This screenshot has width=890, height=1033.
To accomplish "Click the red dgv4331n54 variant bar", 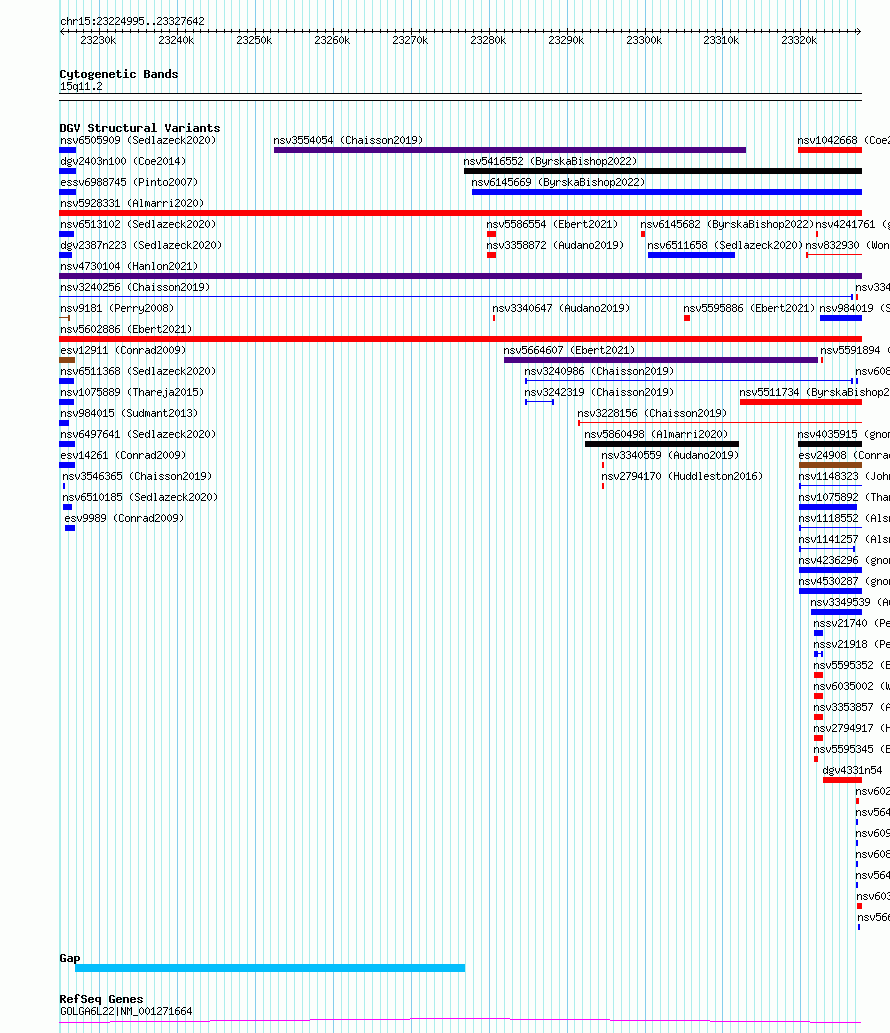I will pos(842,781).
